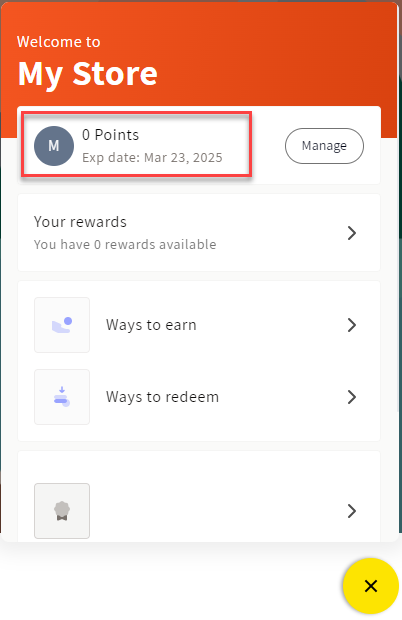The width and height of the screenshot is (402, 620).
Task: Select the Ways to redeem label
Action: (x=162, y=397)
